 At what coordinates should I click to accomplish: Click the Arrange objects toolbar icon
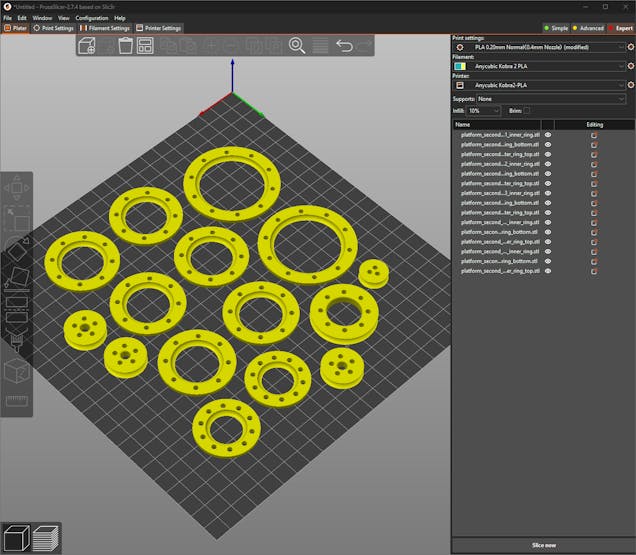[x=145, y=46]
